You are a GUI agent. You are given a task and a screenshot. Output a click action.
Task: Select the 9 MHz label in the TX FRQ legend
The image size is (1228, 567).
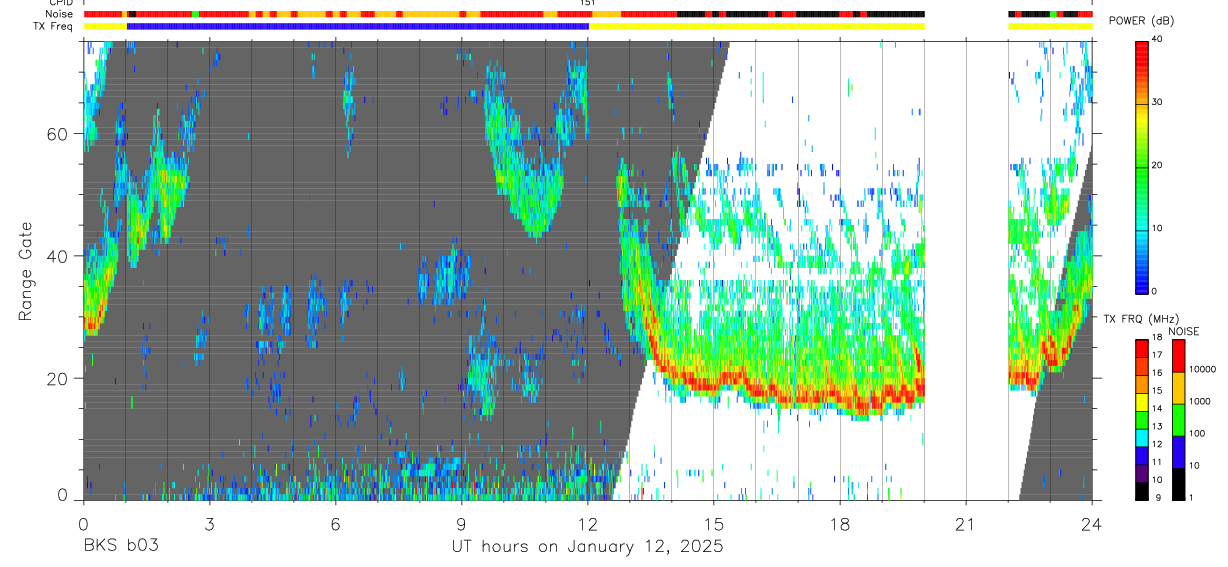1158,497
